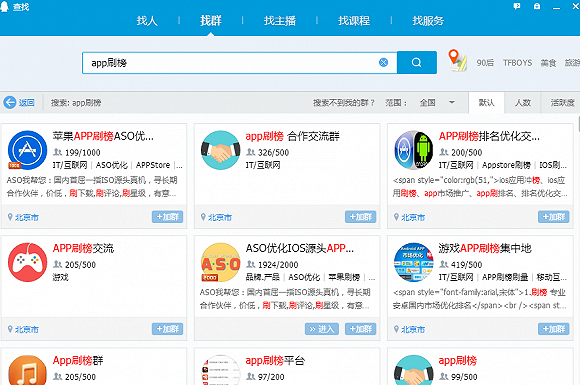Open group title app刷榜 合作交流群
This screenshot has height=385, width=580.
293,136
